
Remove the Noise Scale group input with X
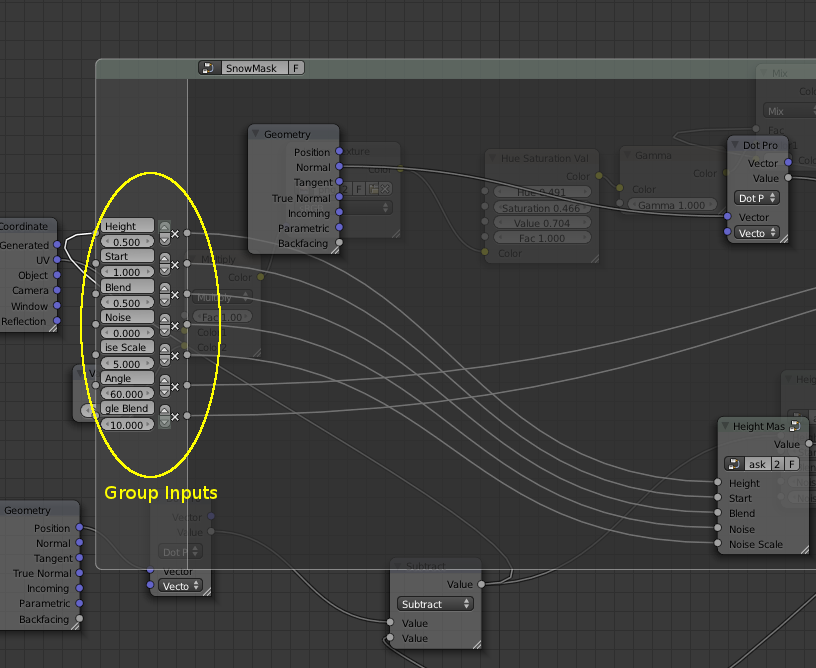(175, 356)
